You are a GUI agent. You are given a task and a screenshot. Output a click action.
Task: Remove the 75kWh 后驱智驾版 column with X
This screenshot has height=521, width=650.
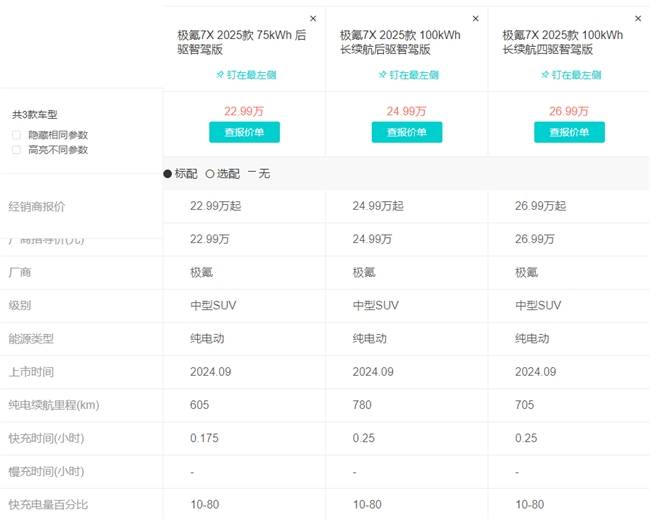(313, 19)
